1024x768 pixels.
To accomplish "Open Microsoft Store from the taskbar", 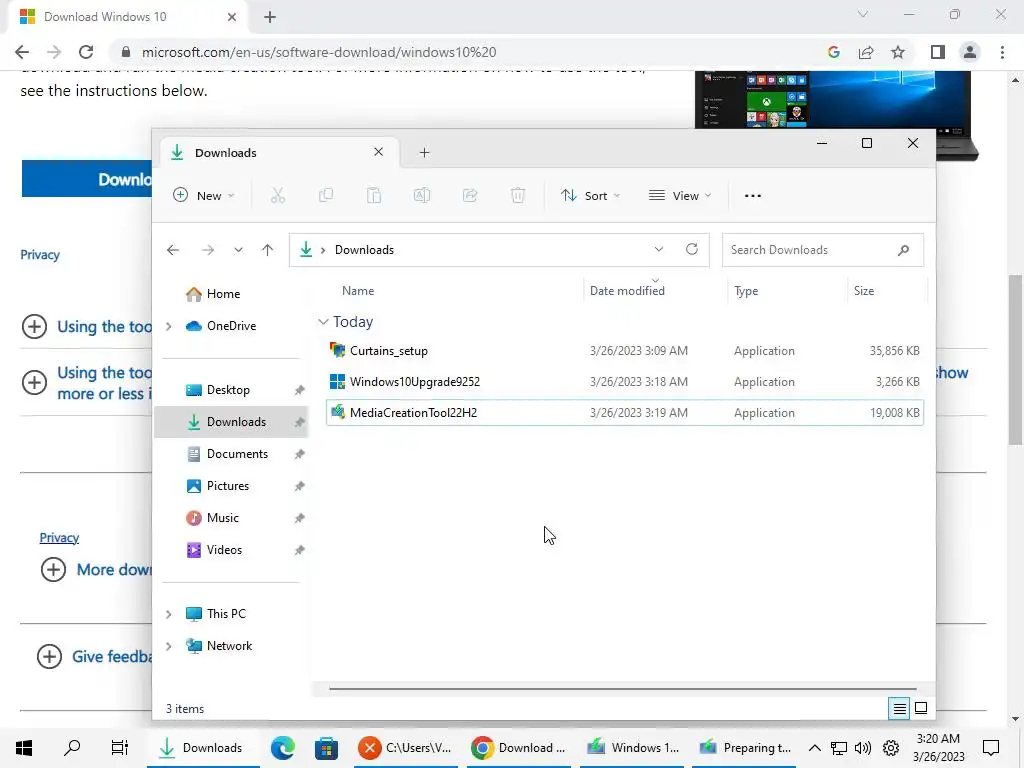I will click(326, 748).
